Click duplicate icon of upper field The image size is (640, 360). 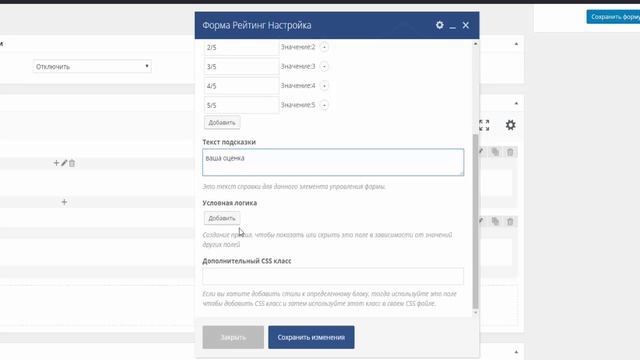tap(495, 152)
